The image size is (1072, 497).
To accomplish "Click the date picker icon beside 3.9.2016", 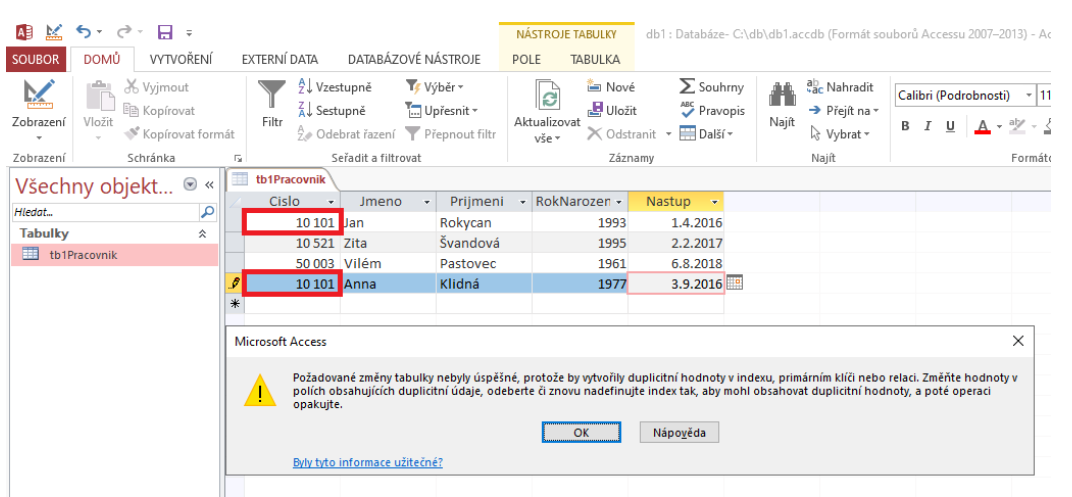I will [734, 284].
